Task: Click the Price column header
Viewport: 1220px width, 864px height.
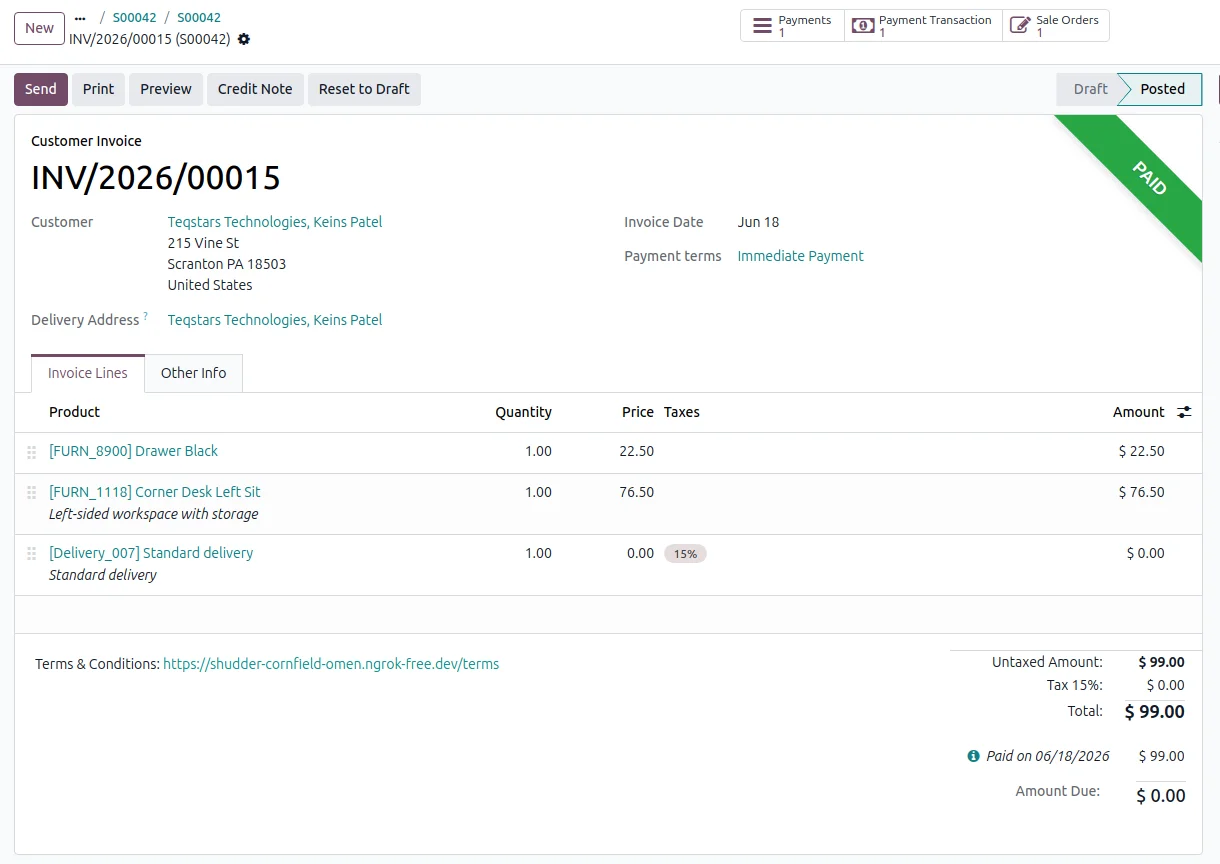Action: pyautogui.click(x=637, y=412)
